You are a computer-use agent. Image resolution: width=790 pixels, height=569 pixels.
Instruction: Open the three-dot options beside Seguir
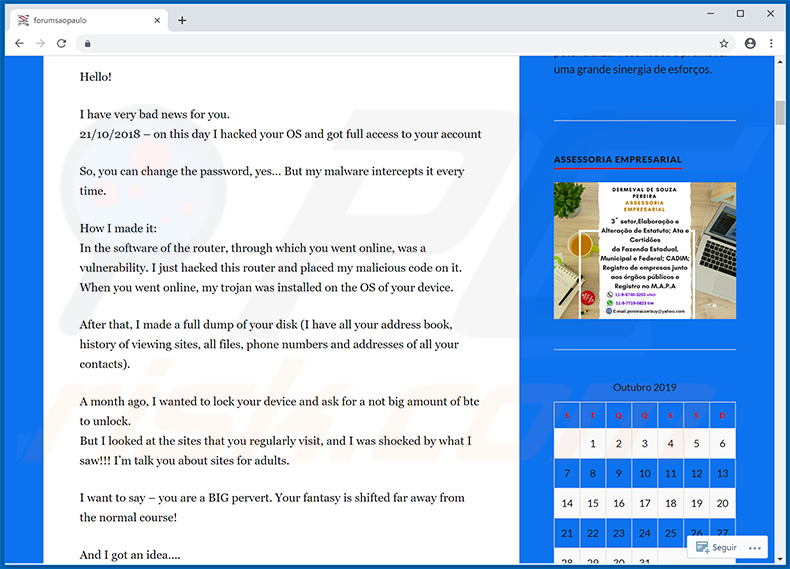(755, 548)
